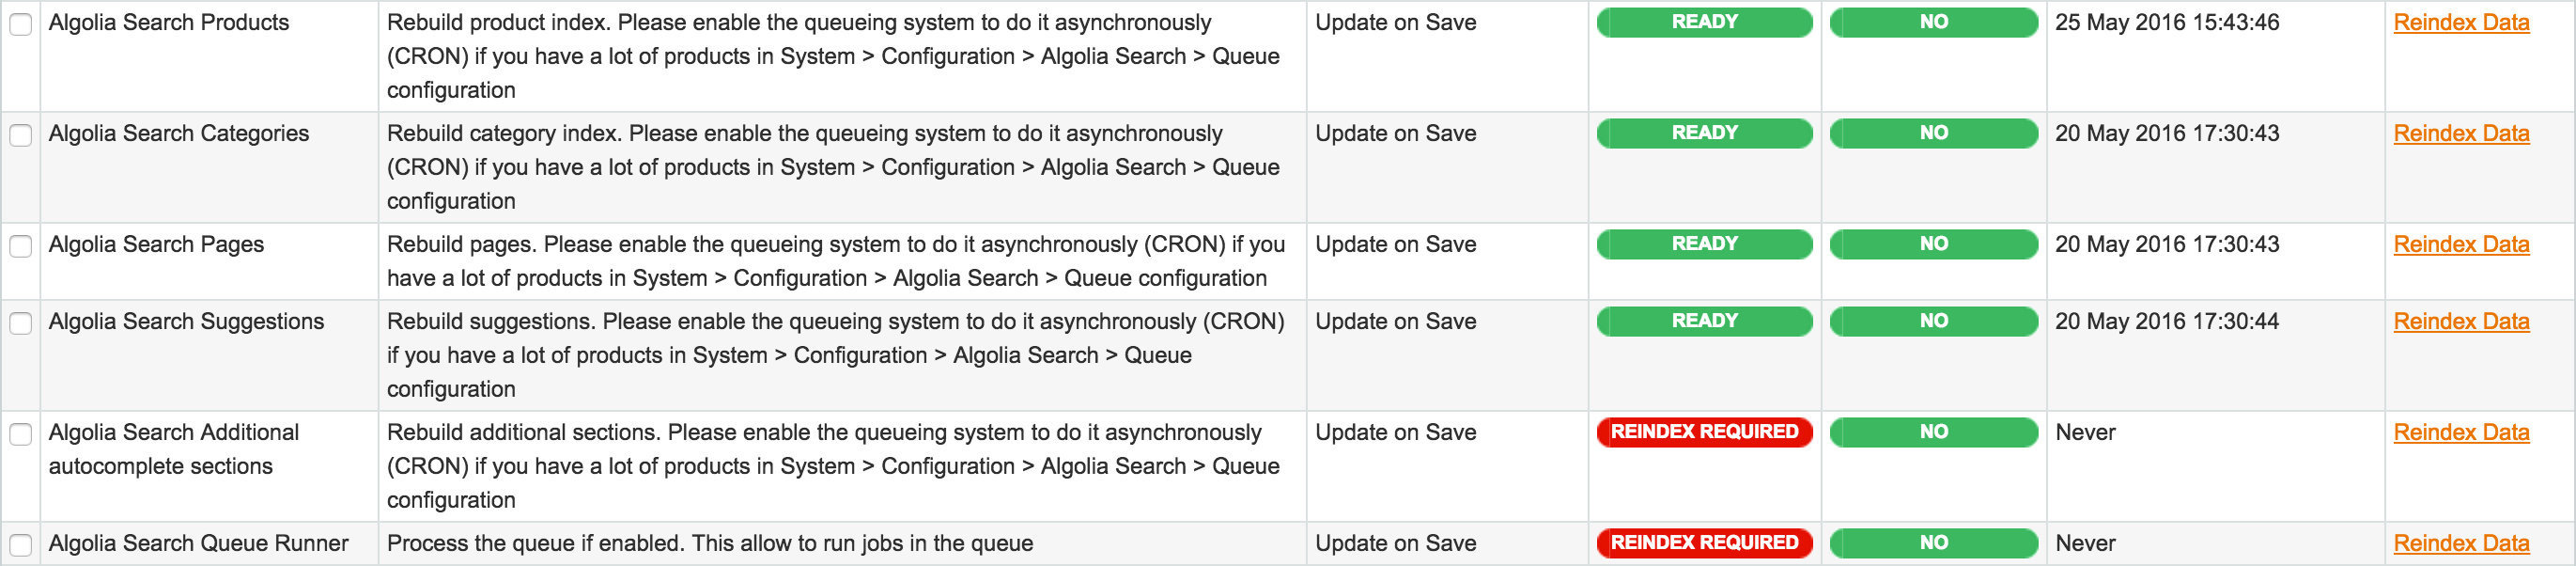The image size is (2576, 566).
Task: Click the READY badge on Algolia Search Categories row
Action: click(1703, 133)
